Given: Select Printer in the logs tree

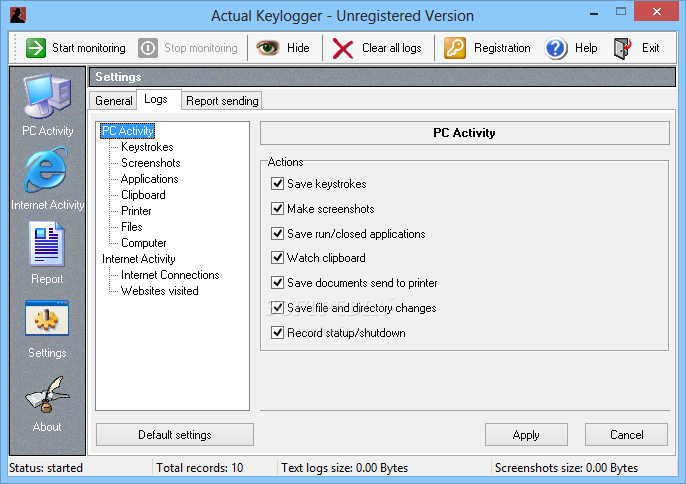Looking at the screenshot, I should click(x=136, y=211).
